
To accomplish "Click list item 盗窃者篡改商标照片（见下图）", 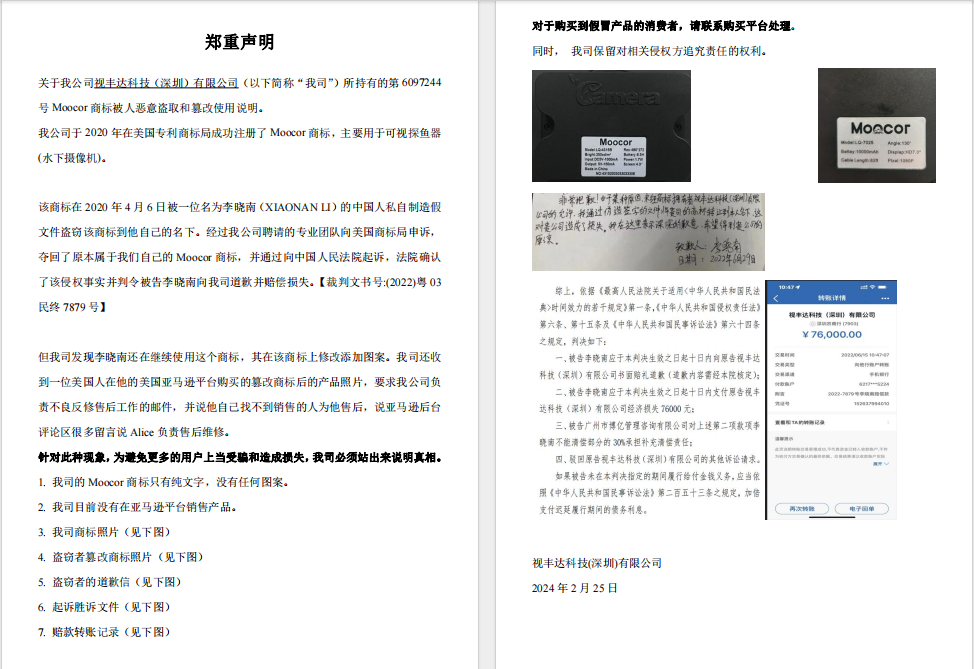I will [x=121, y=557].
